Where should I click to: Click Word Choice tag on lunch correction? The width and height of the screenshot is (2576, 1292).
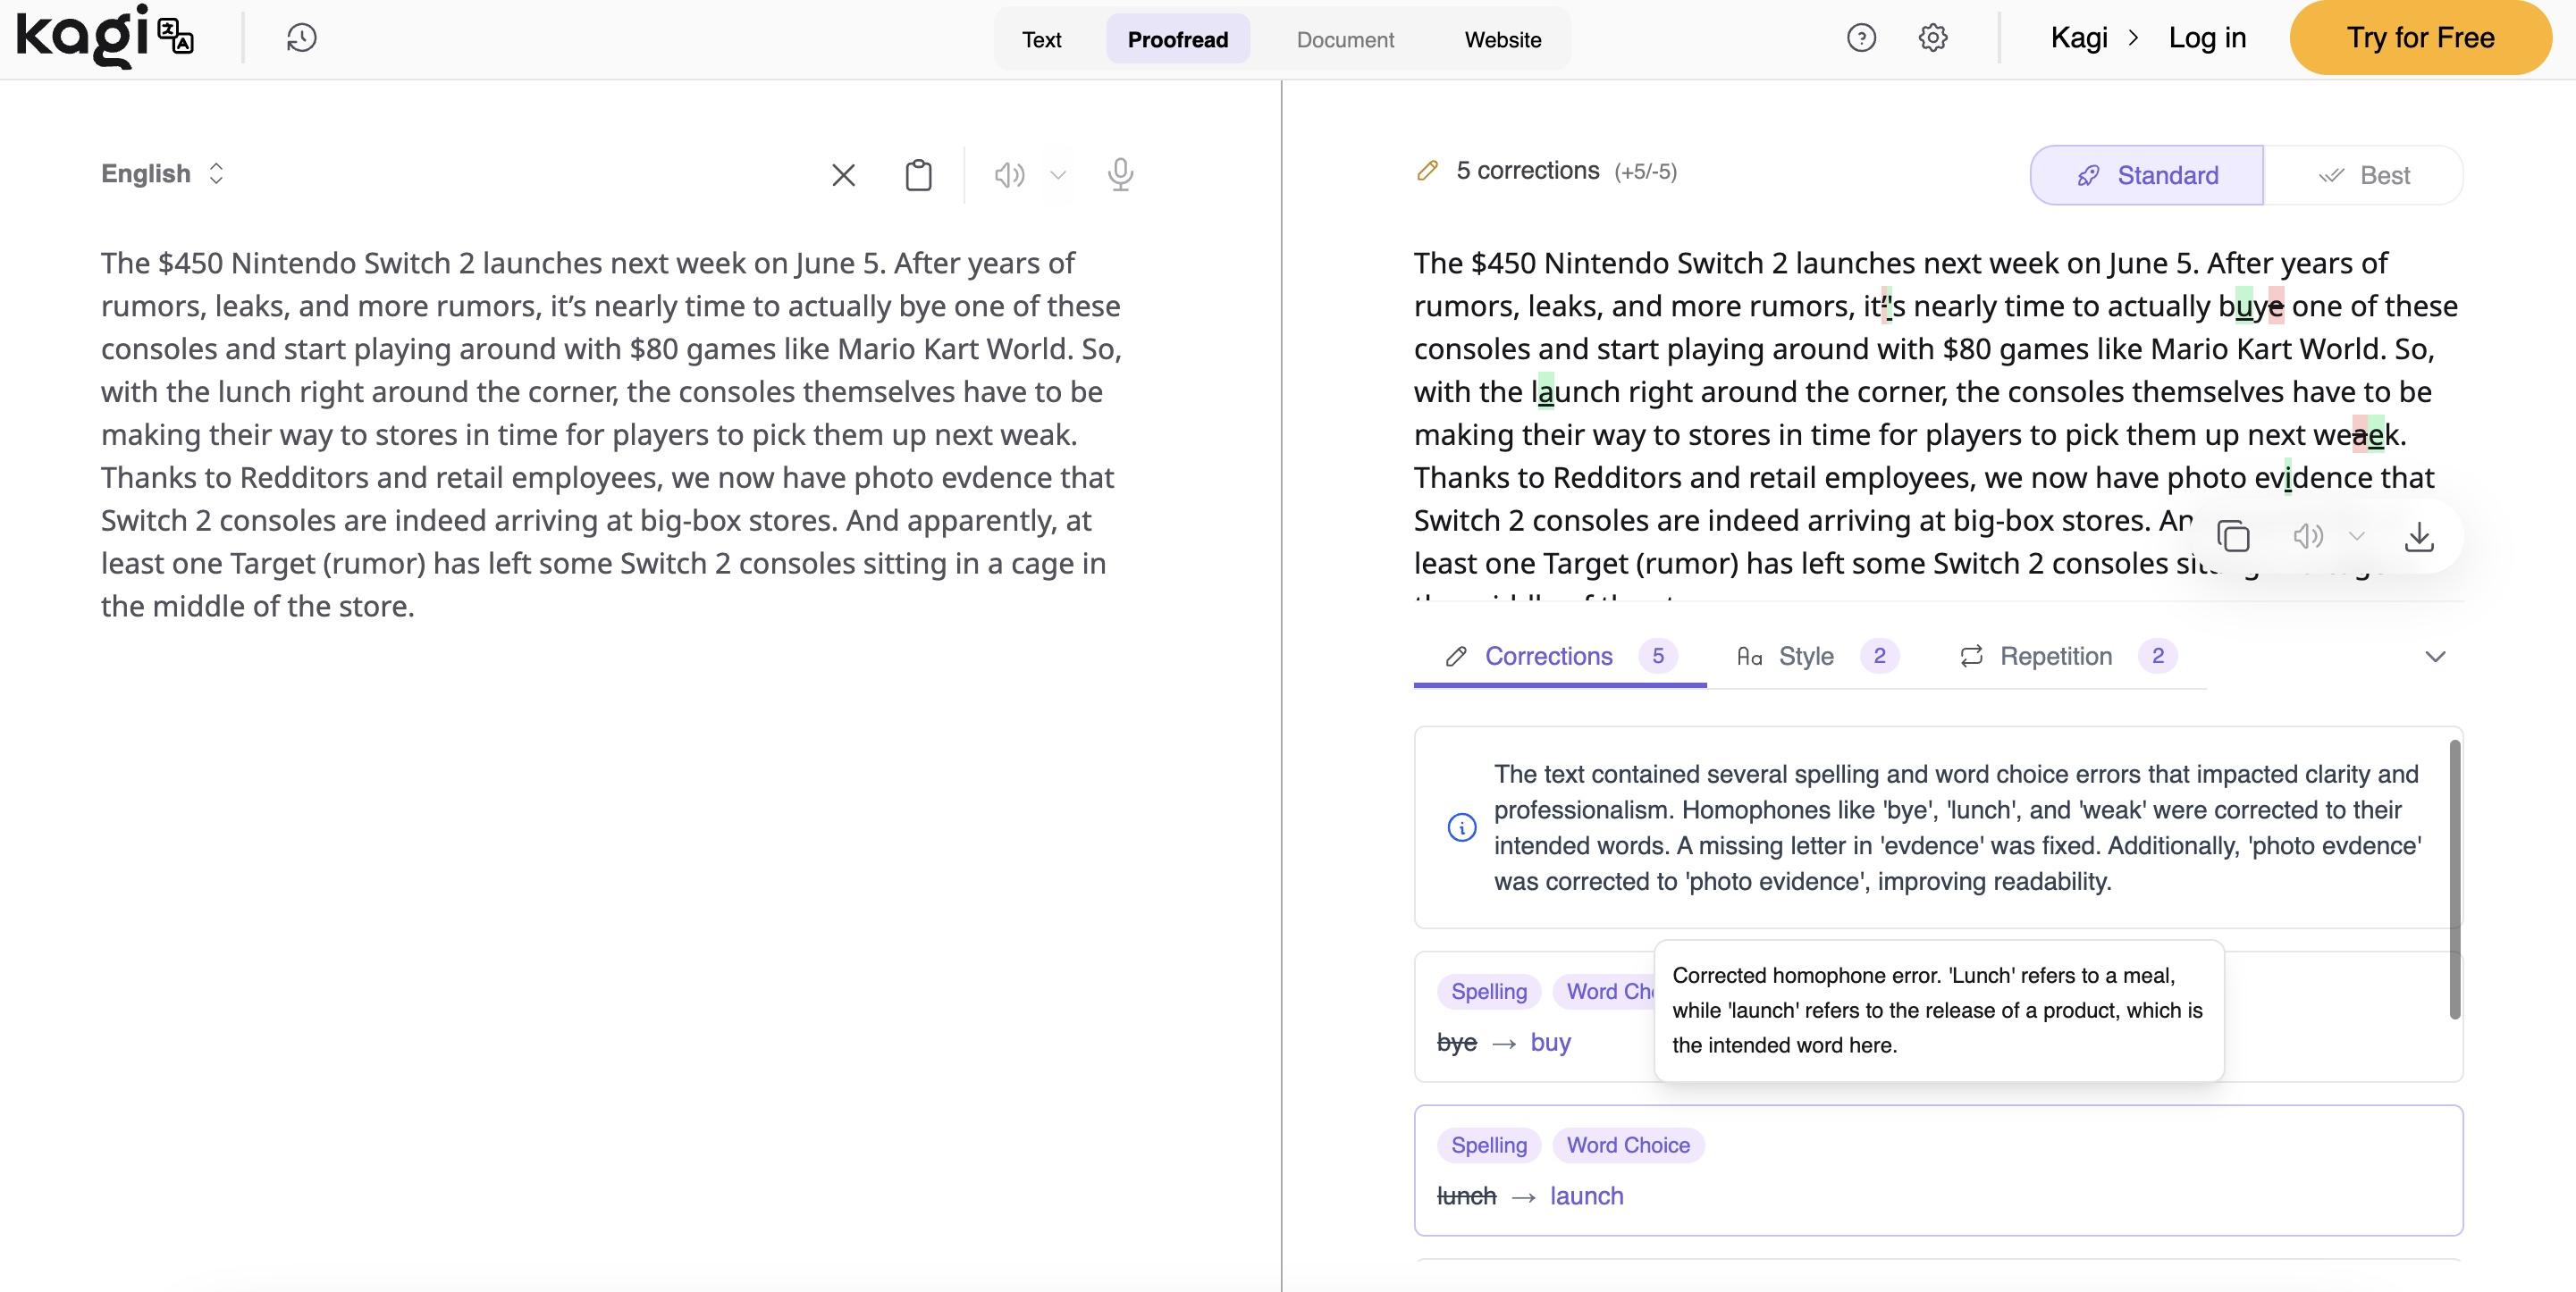coord(1627,1145)
